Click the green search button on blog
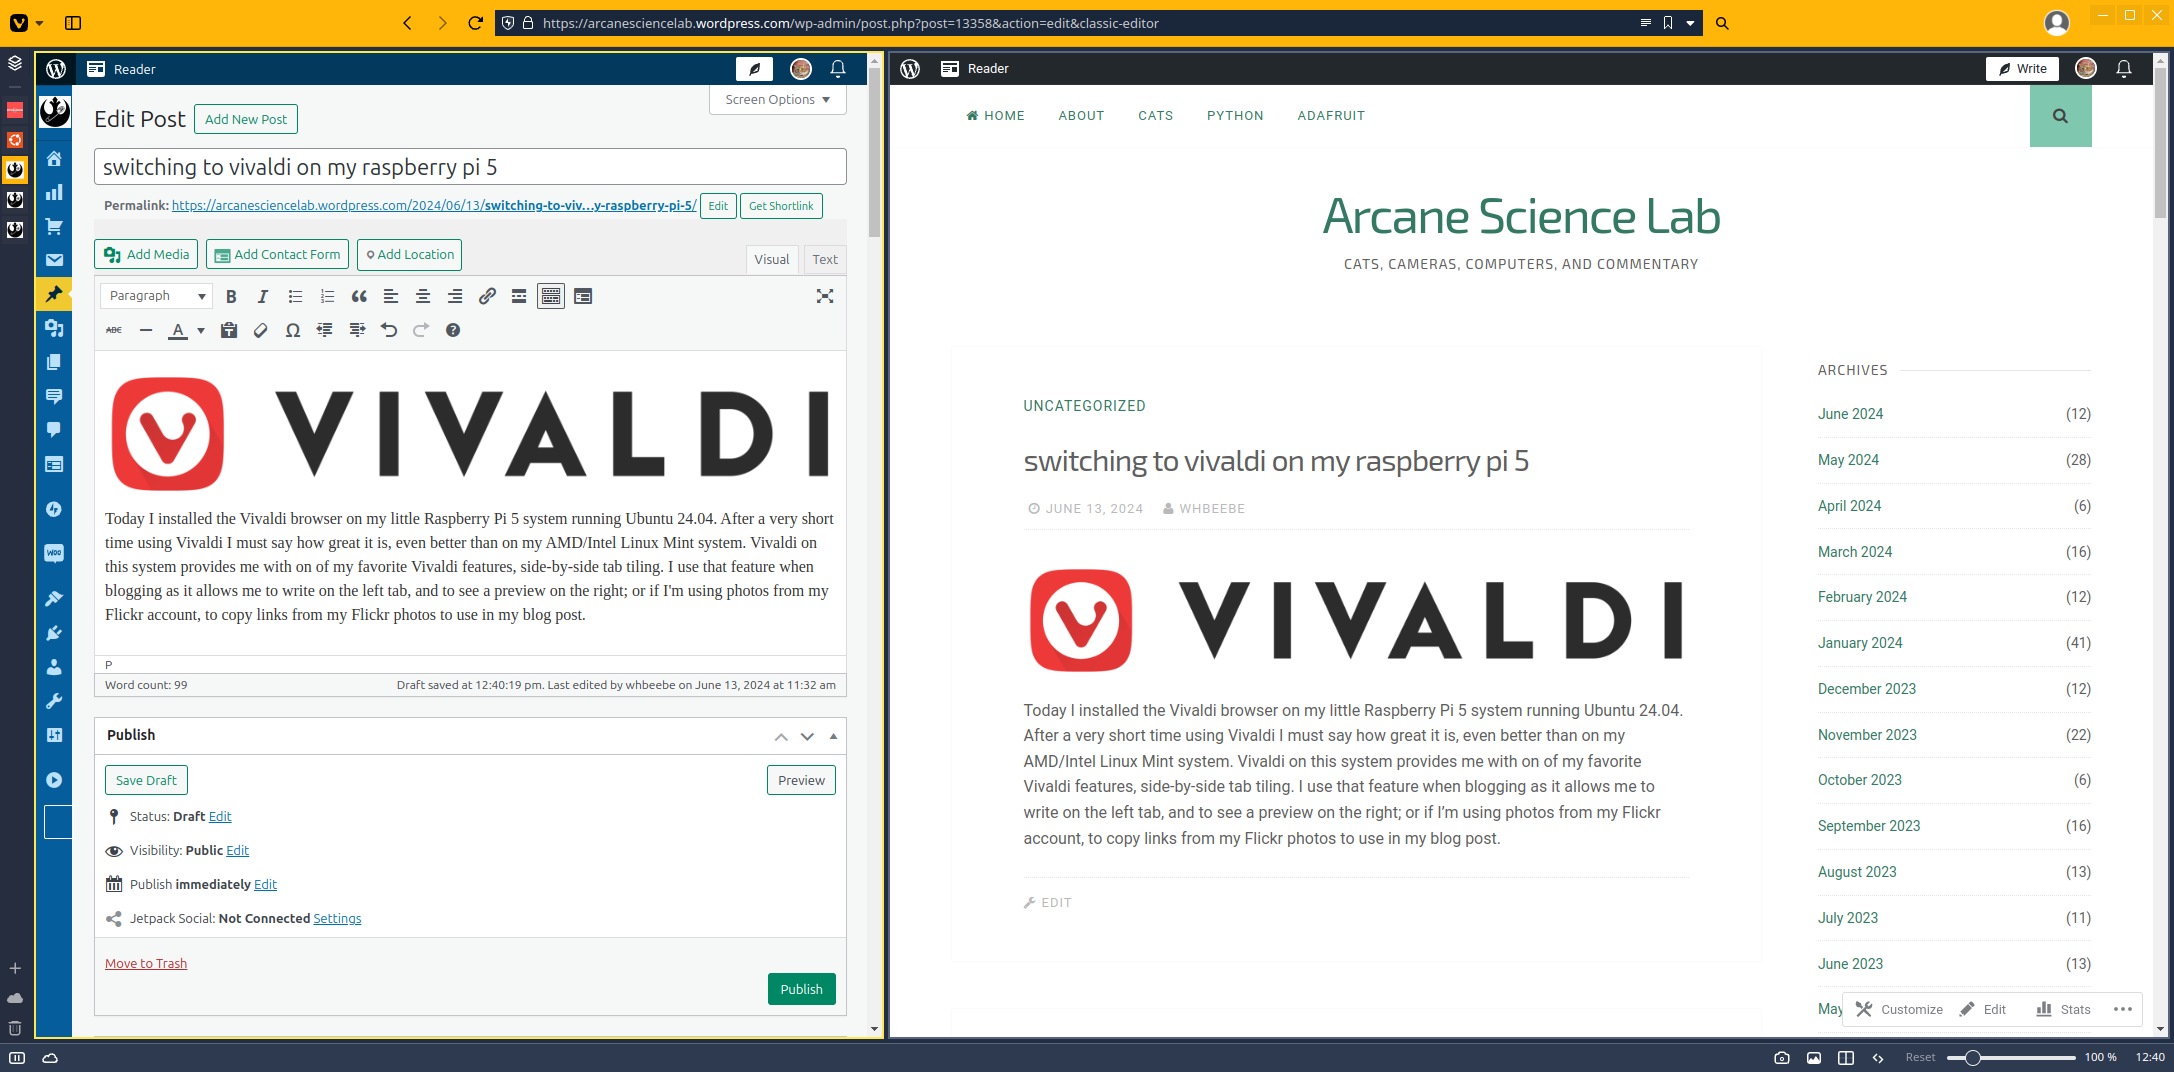Screen dimensions: 2174x1072 [2060, 116]
